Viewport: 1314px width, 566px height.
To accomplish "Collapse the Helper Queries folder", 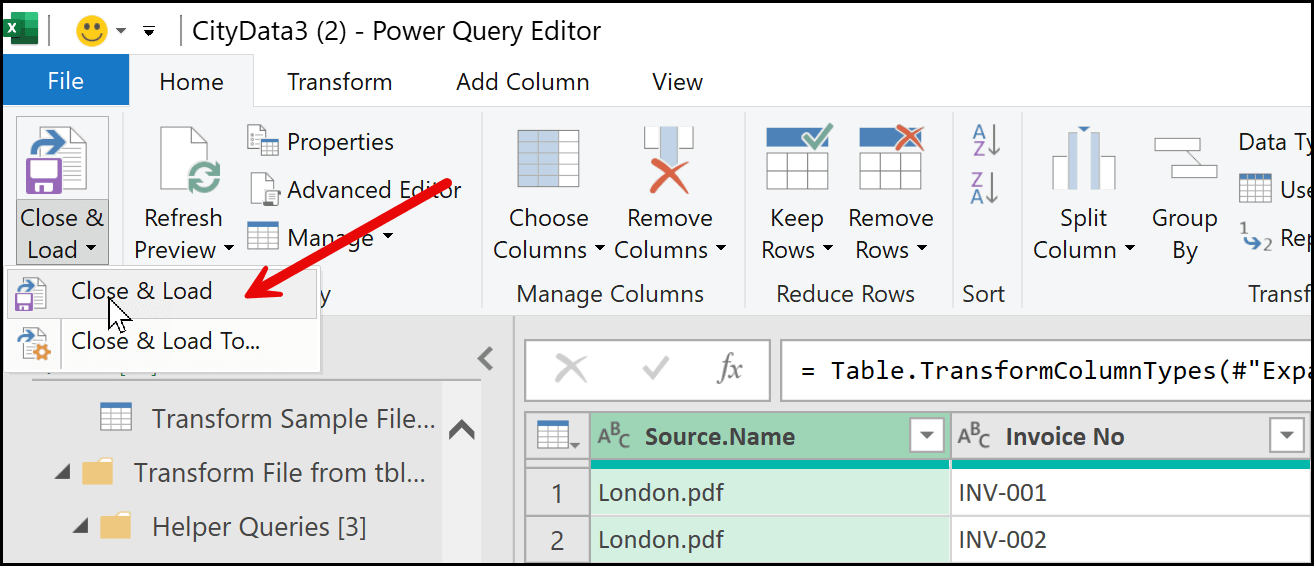I will tap(81, 526).
